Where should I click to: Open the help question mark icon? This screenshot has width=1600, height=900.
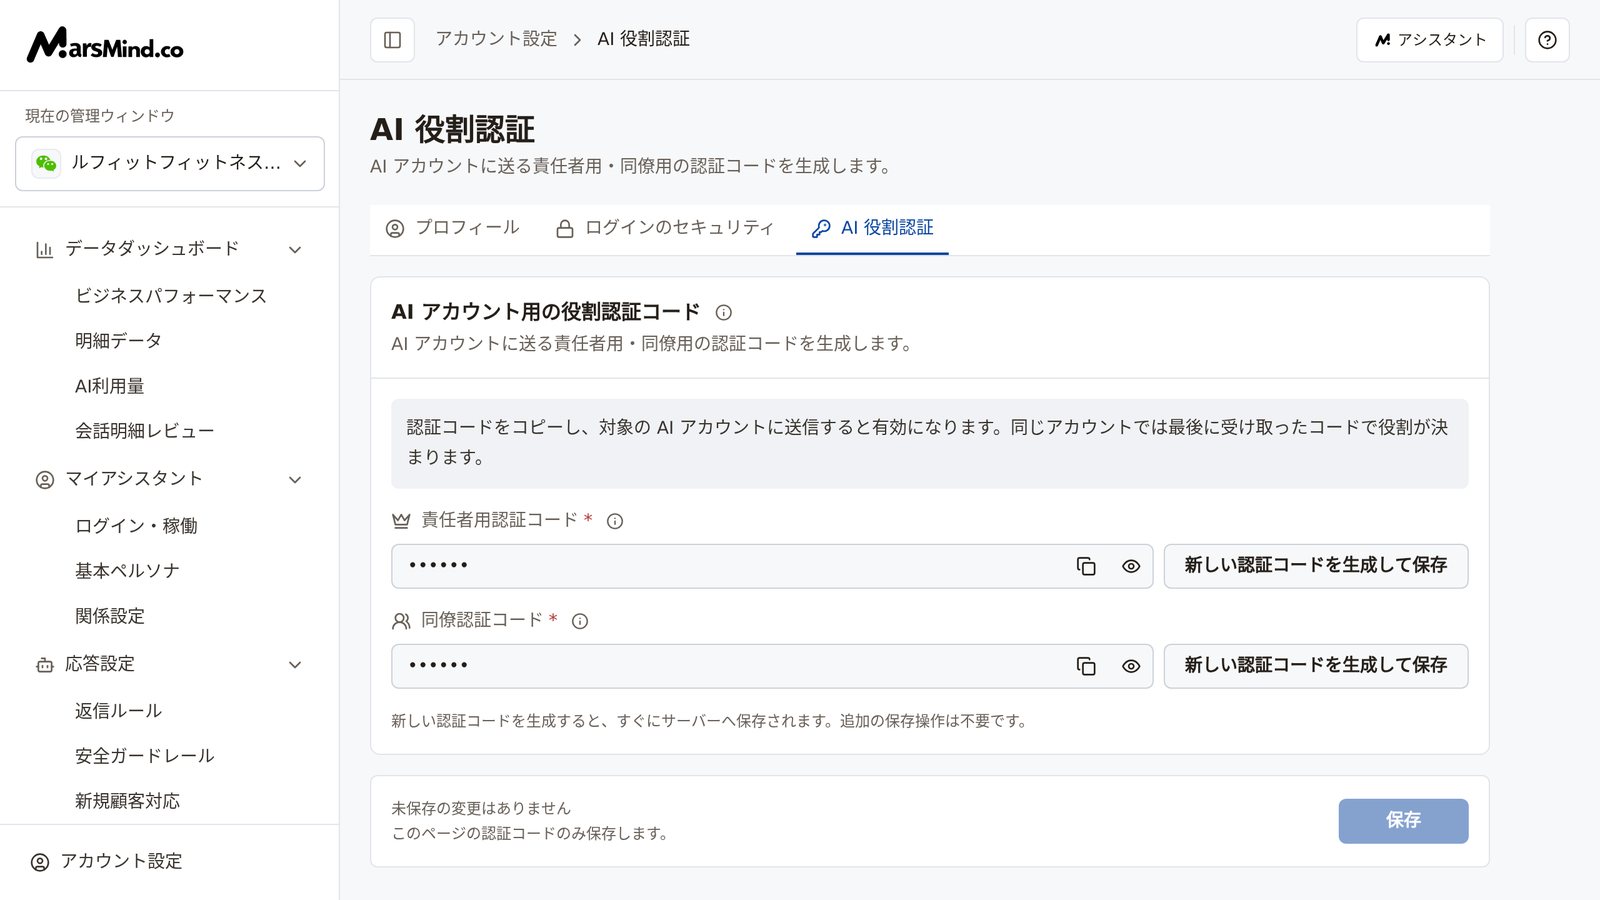[1547, 40]
